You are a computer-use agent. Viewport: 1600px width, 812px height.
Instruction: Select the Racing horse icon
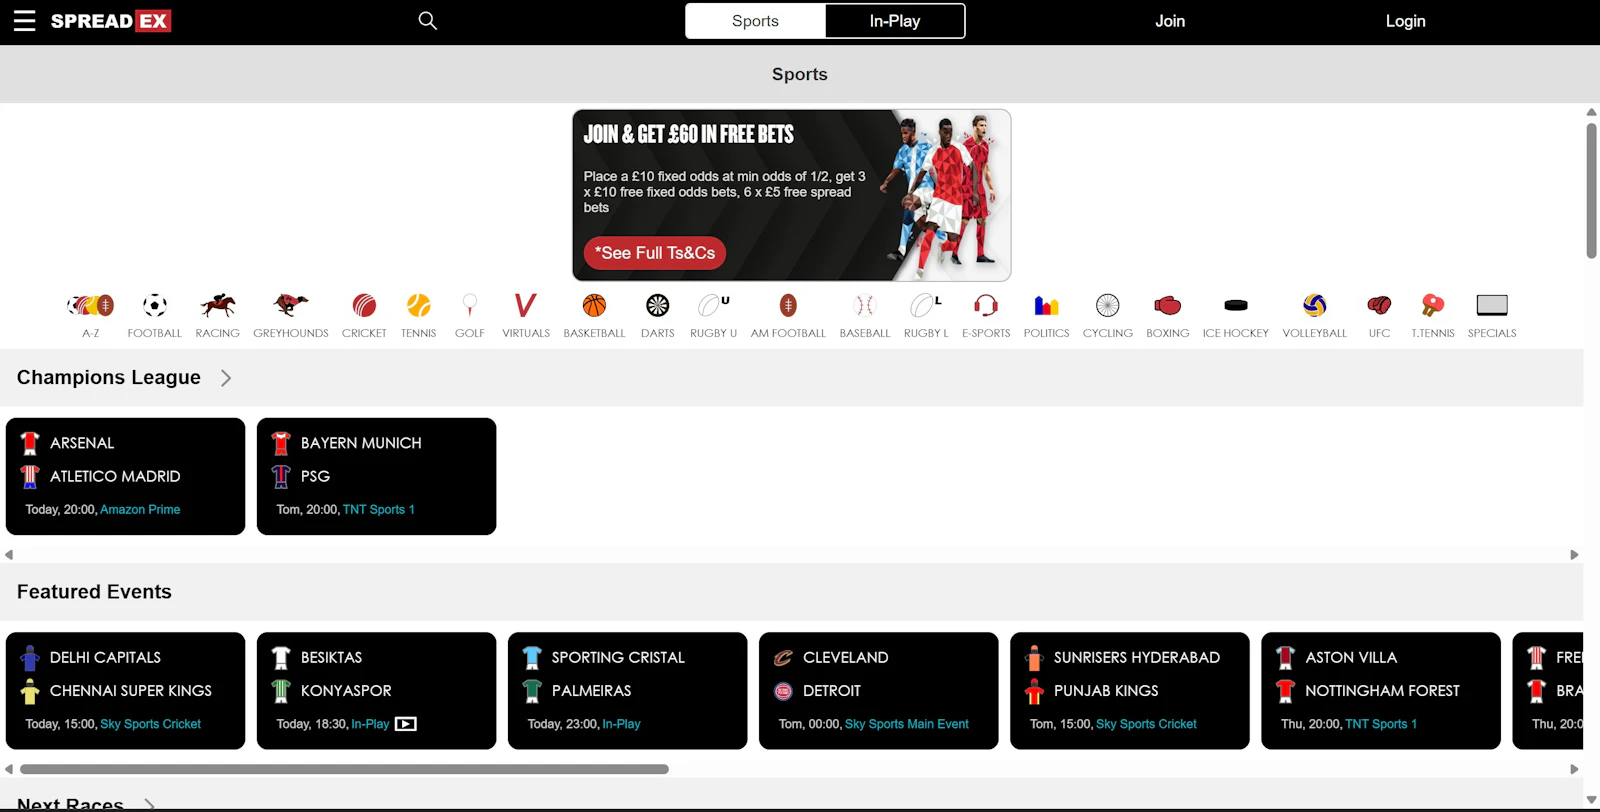click(218, 305)
